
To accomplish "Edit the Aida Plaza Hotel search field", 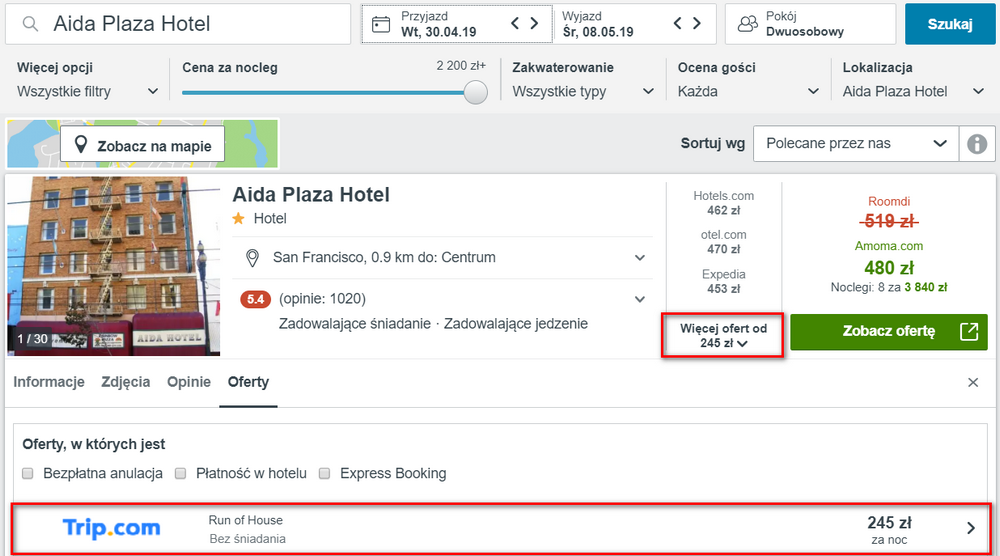I will click(x=178, y=24).
